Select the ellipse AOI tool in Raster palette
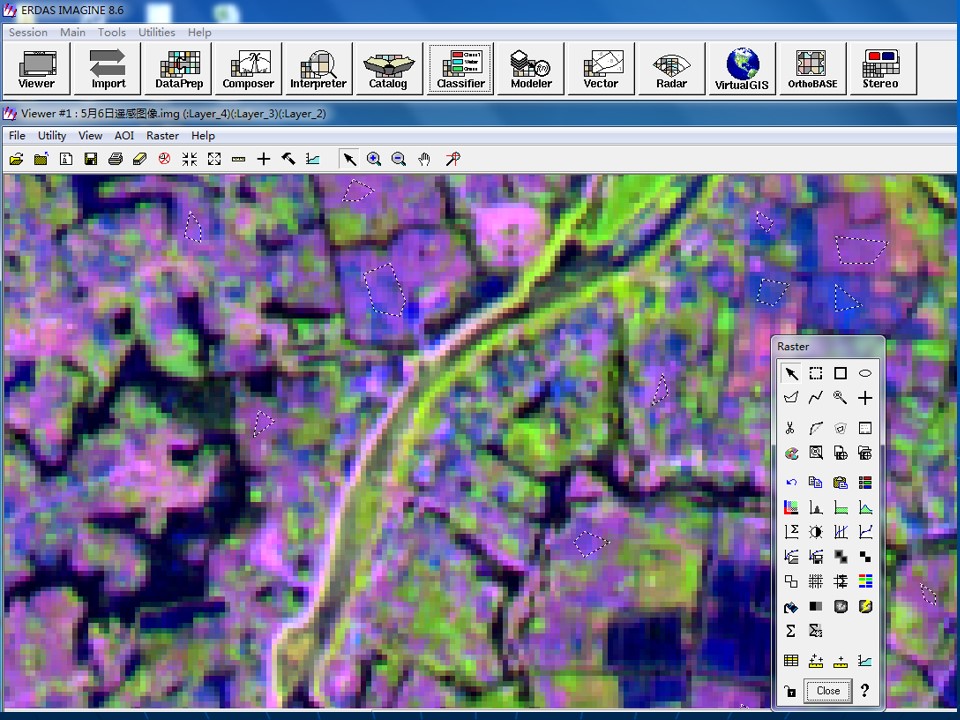Image resolution: width=960 pixels, height=720 pixels. pyautogui.click(x=864, y=373)
